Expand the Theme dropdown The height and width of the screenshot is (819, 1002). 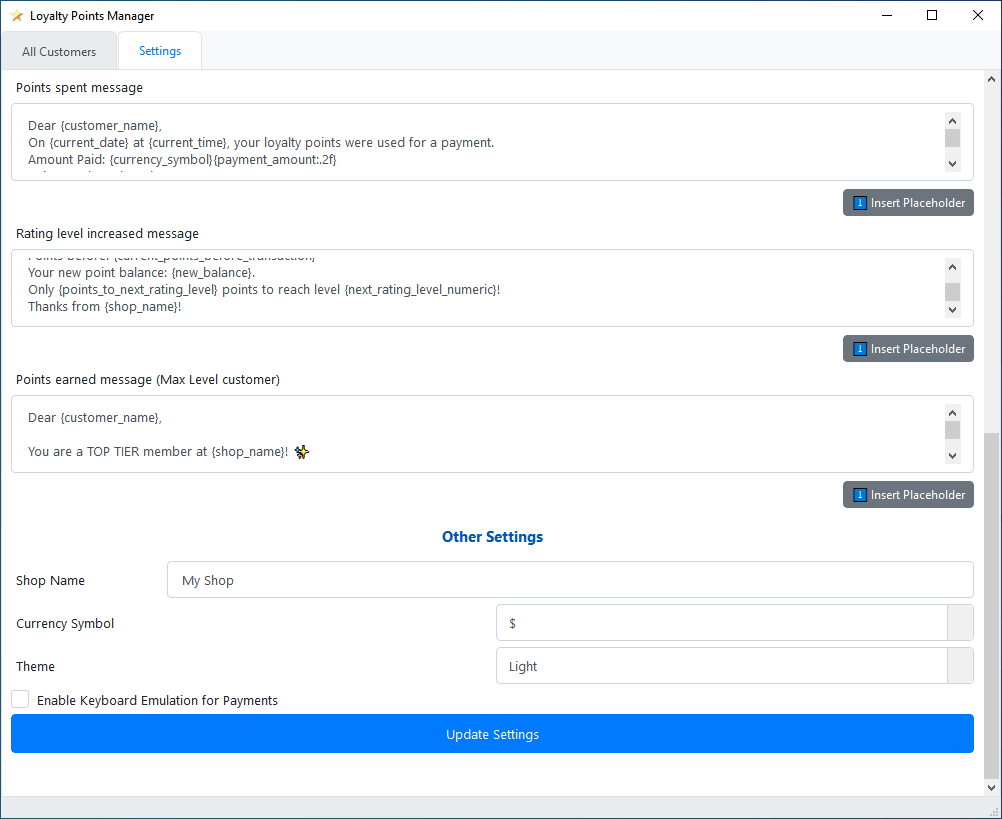tap(959, 666)
